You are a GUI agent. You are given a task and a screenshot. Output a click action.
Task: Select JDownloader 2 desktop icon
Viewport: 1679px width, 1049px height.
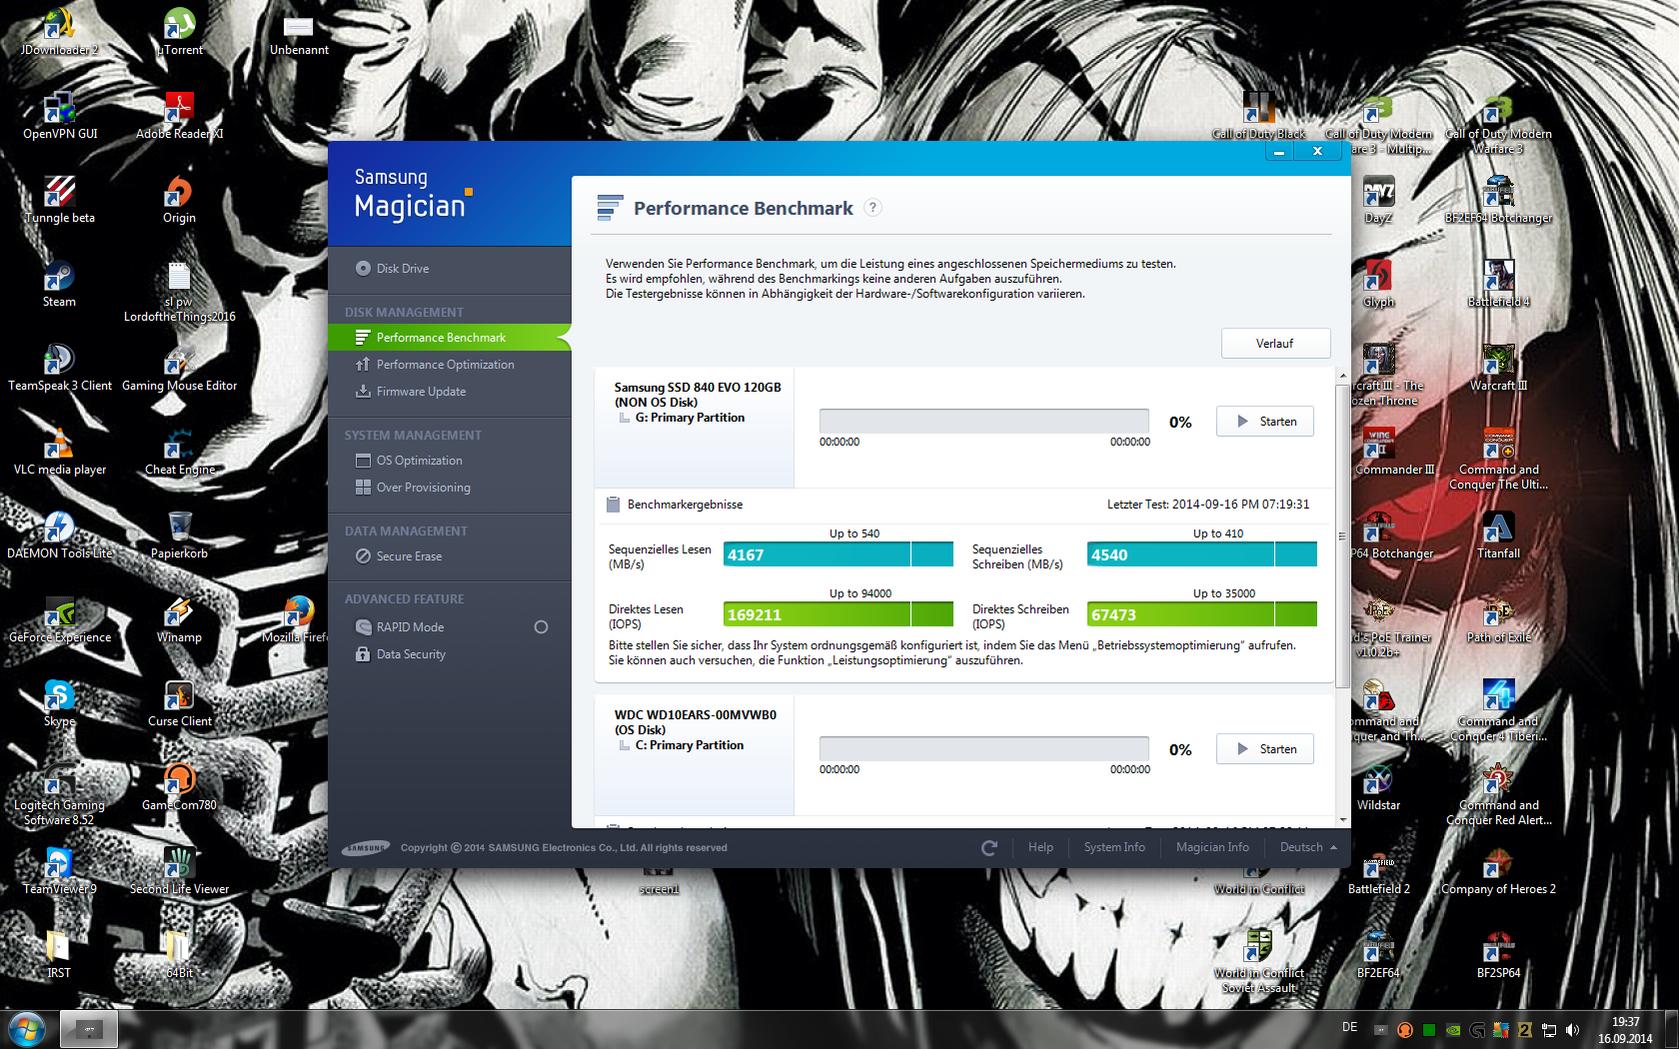pyautogui.click(x=59, y=32)
